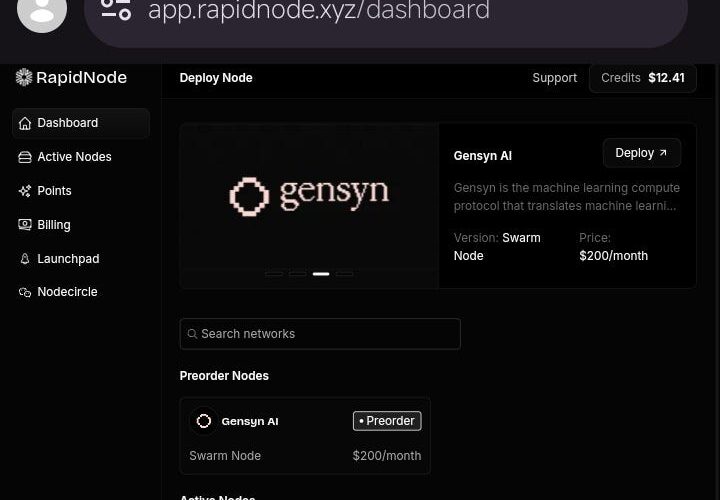Click '$200/month' price in preorder card

point(387,456)
